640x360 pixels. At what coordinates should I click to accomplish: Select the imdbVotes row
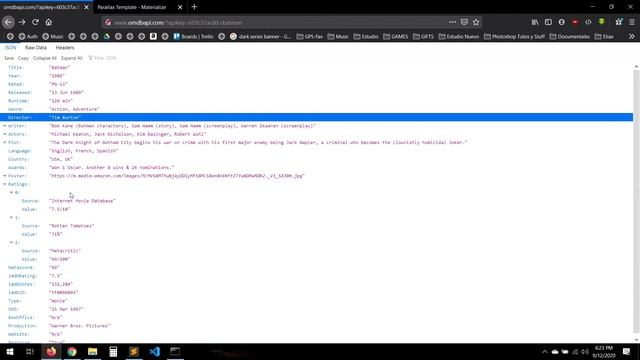(316, 284)
